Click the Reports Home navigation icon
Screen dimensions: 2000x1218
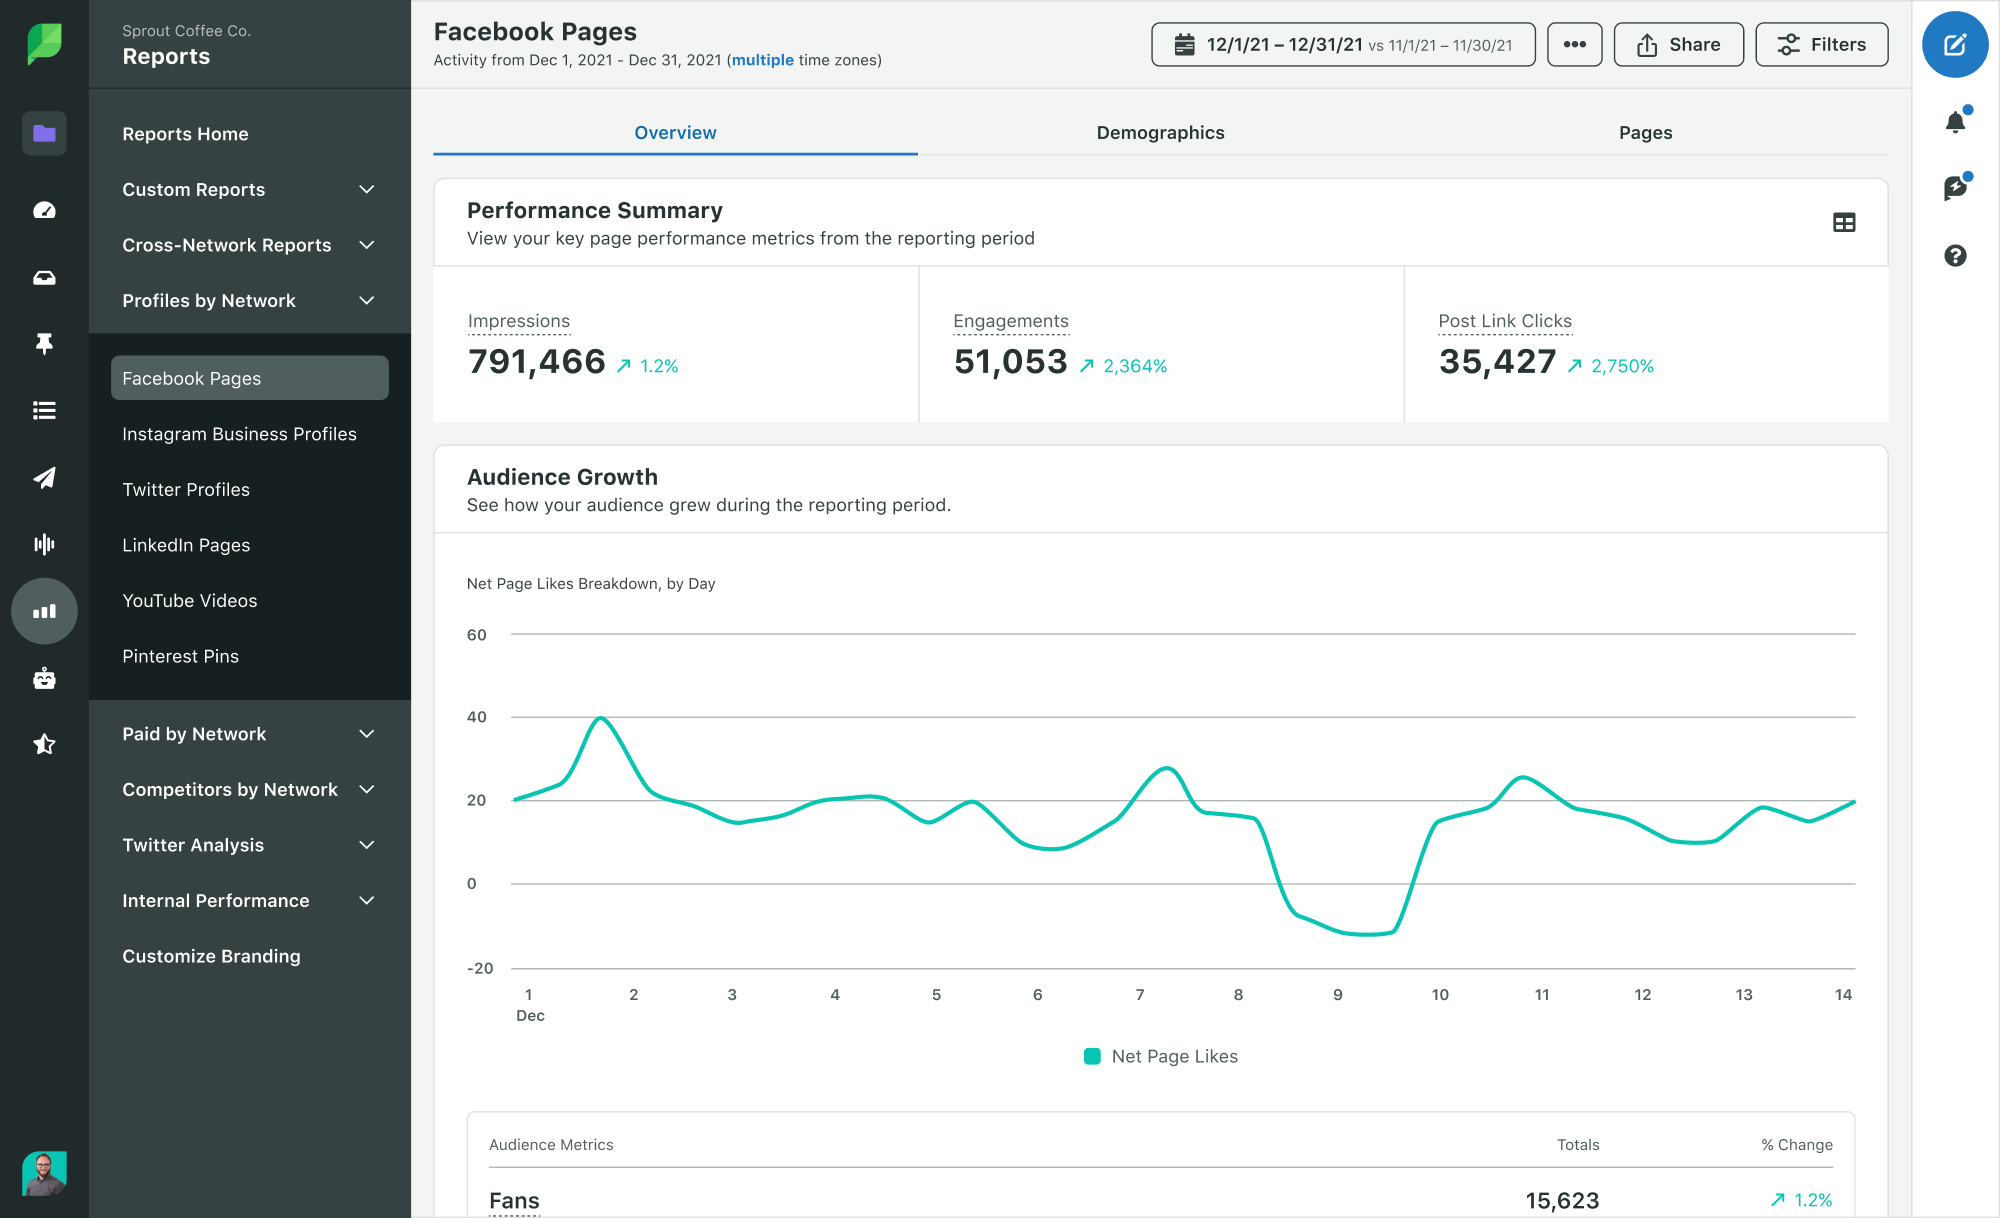pyautogui.click(x=43, y=133)
